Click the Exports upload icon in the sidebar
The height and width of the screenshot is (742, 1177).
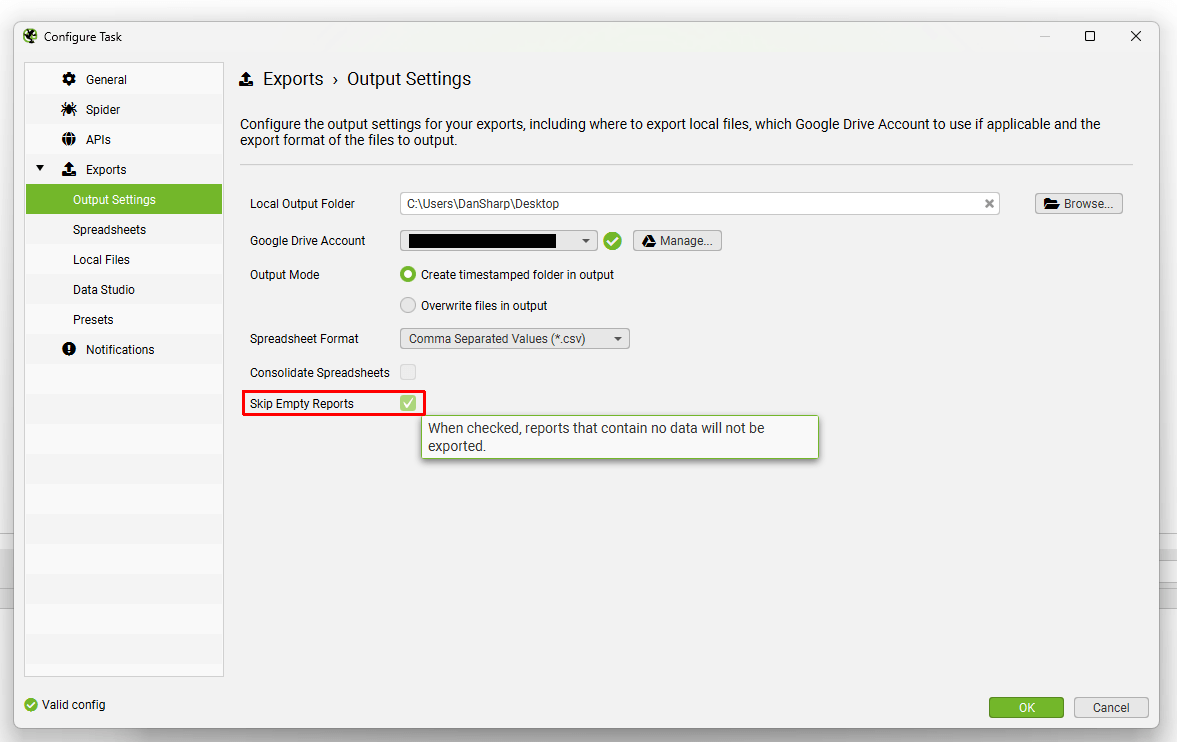pos(69,169)
